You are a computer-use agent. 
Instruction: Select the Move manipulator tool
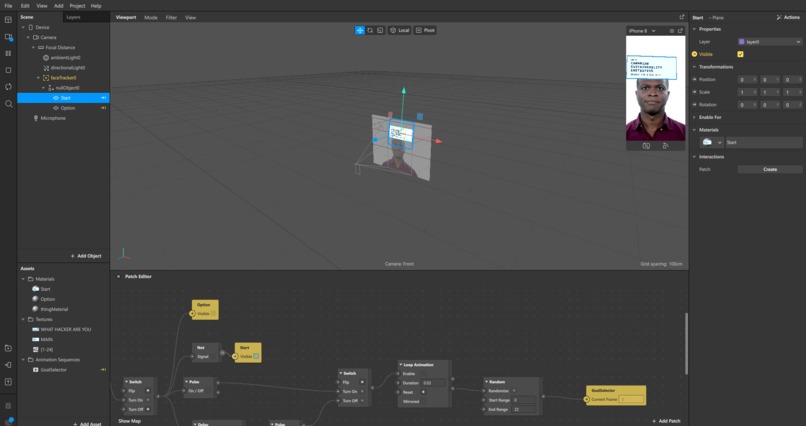(x=360, y=30)
